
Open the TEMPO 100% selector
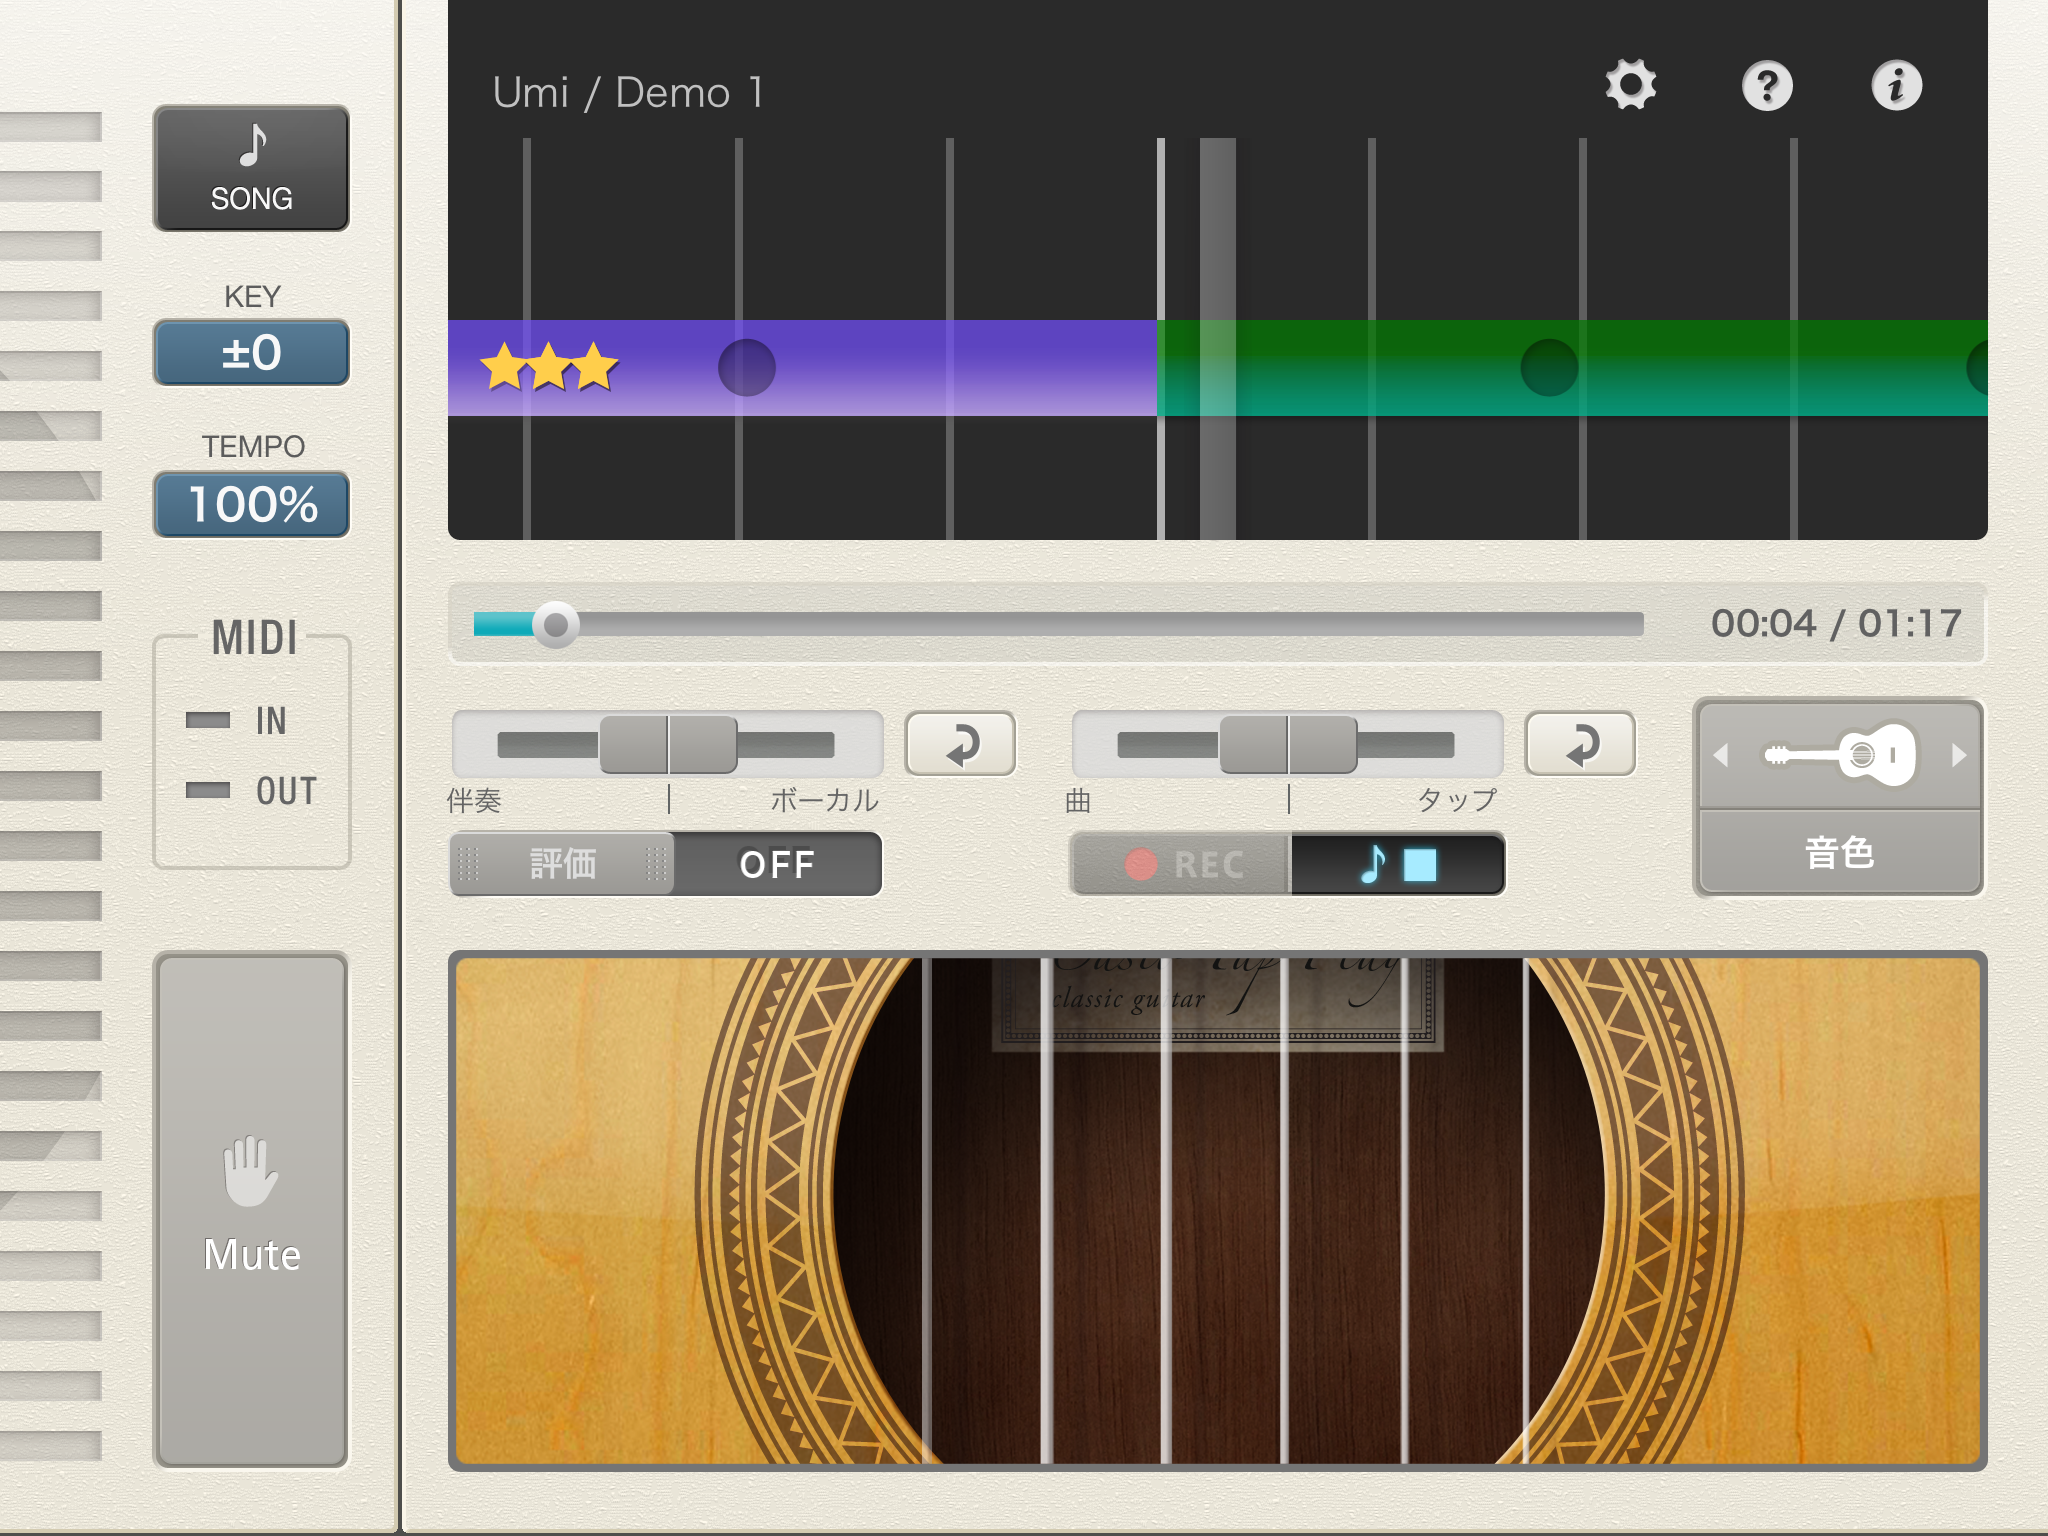point(251,504)
